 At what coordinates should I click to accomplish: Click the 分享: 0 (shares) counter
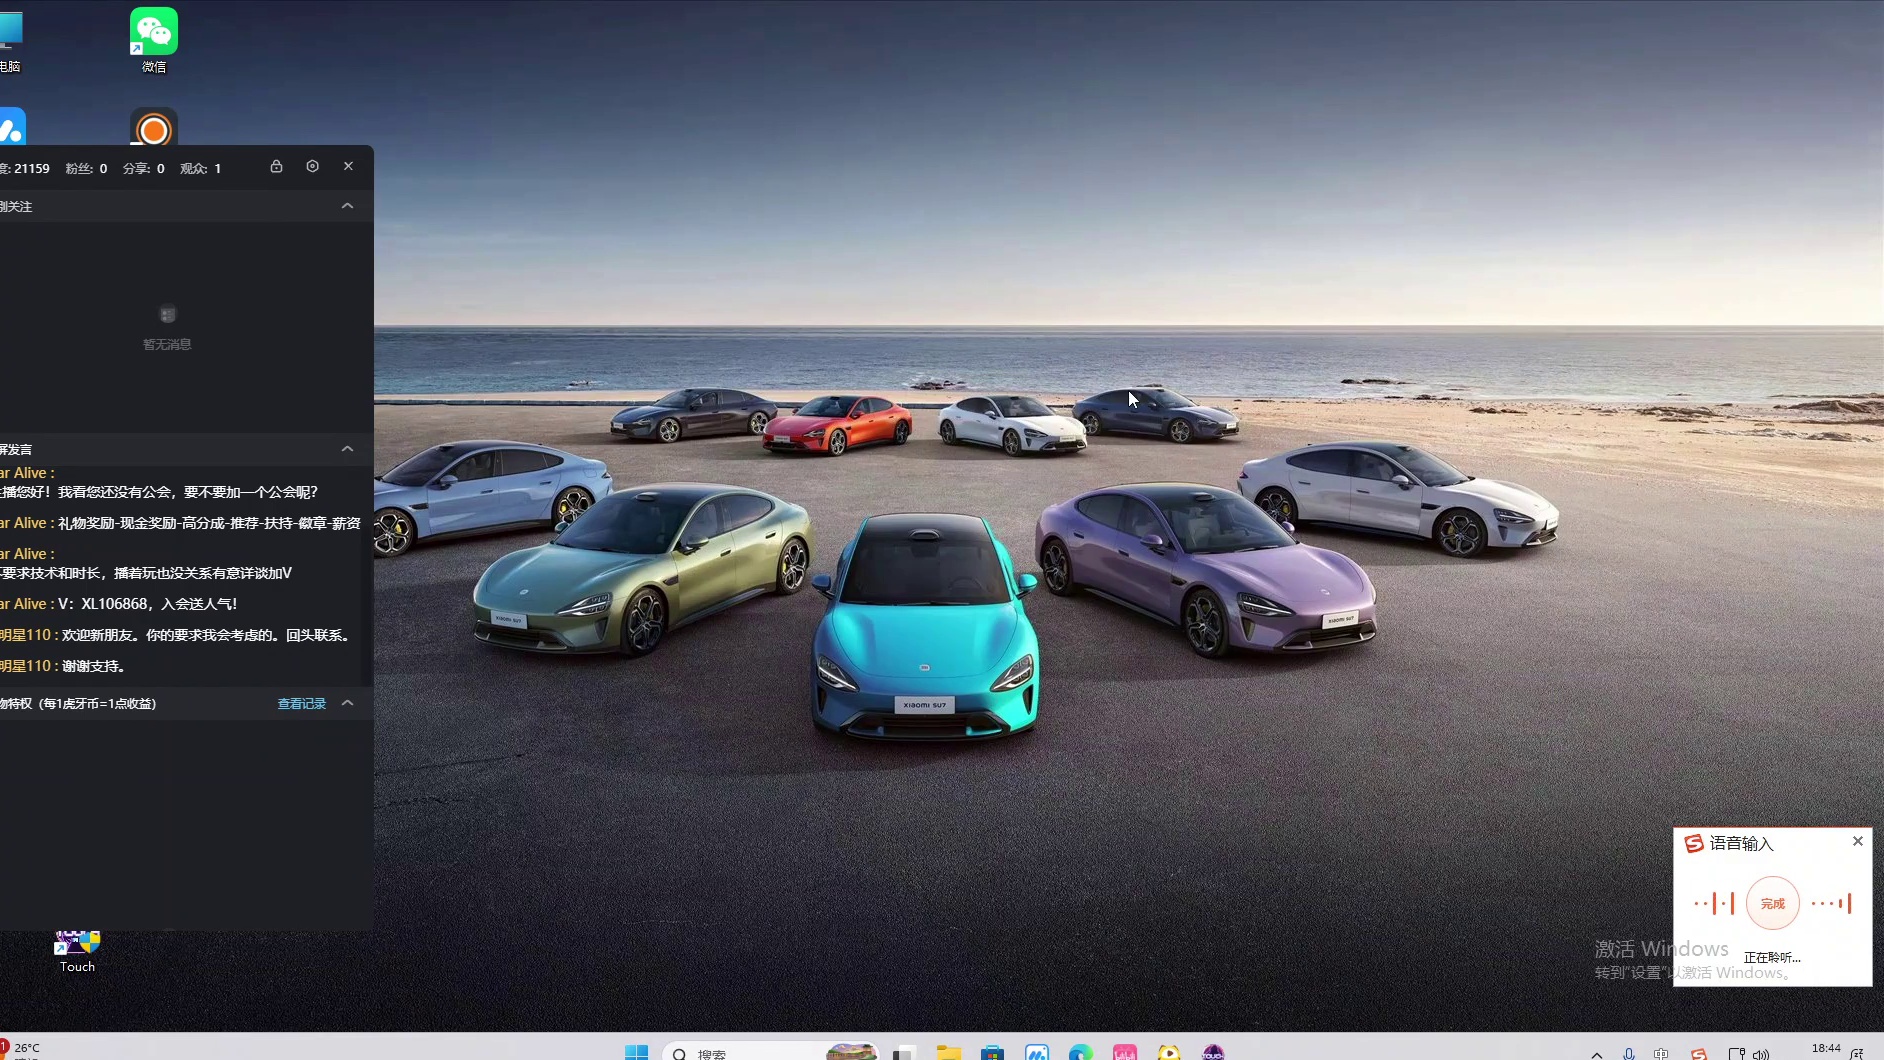pos(143,168)
